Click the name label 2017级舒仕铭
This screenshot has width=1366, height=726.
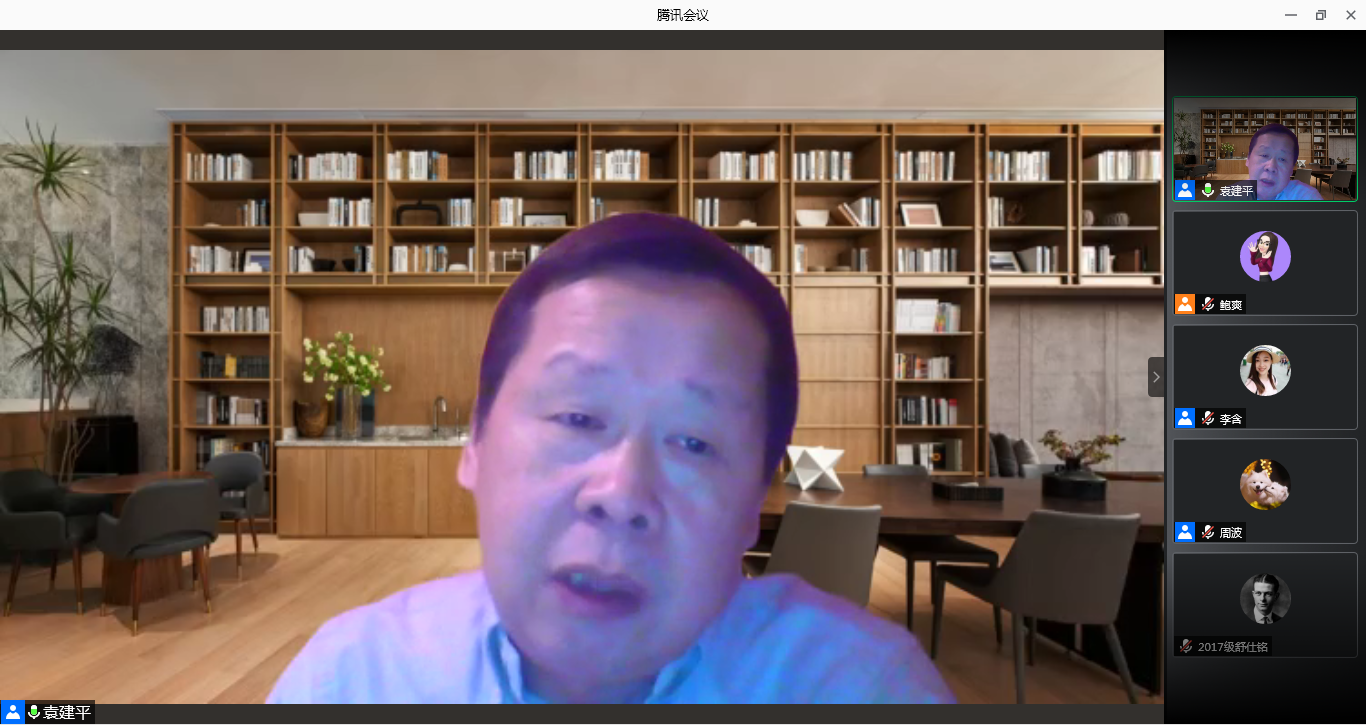tap(1233, 647)
